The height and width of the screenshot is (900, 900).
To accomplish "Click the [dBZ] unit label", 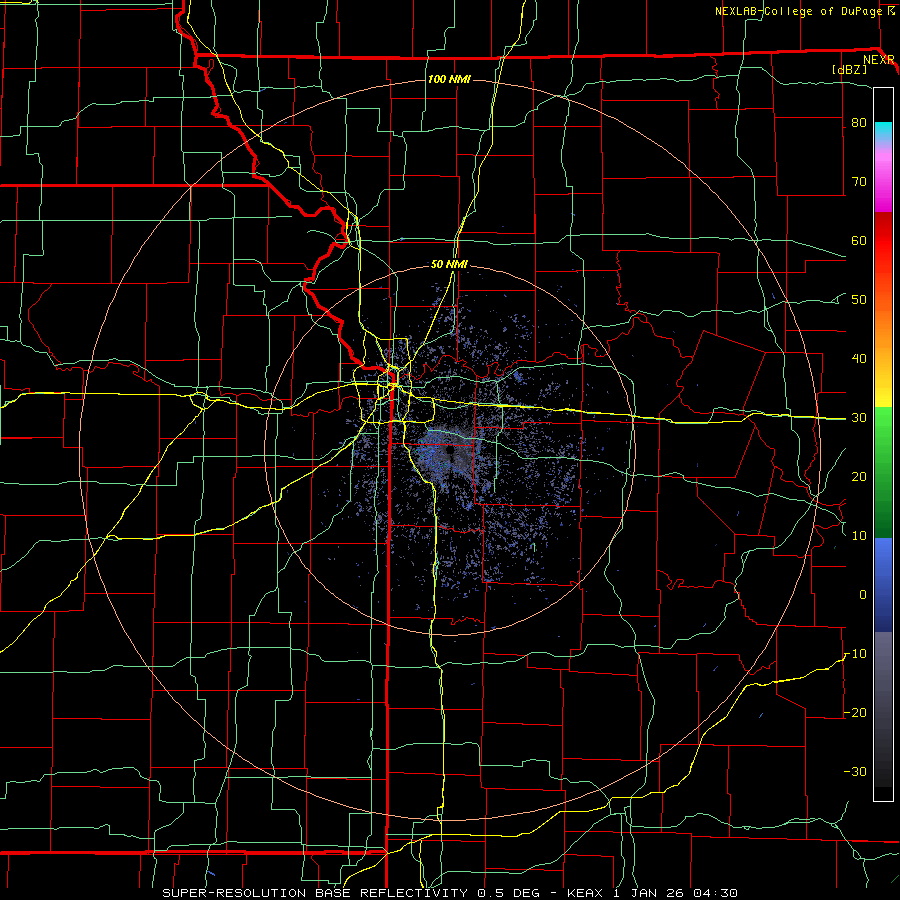I will [849, 69].
